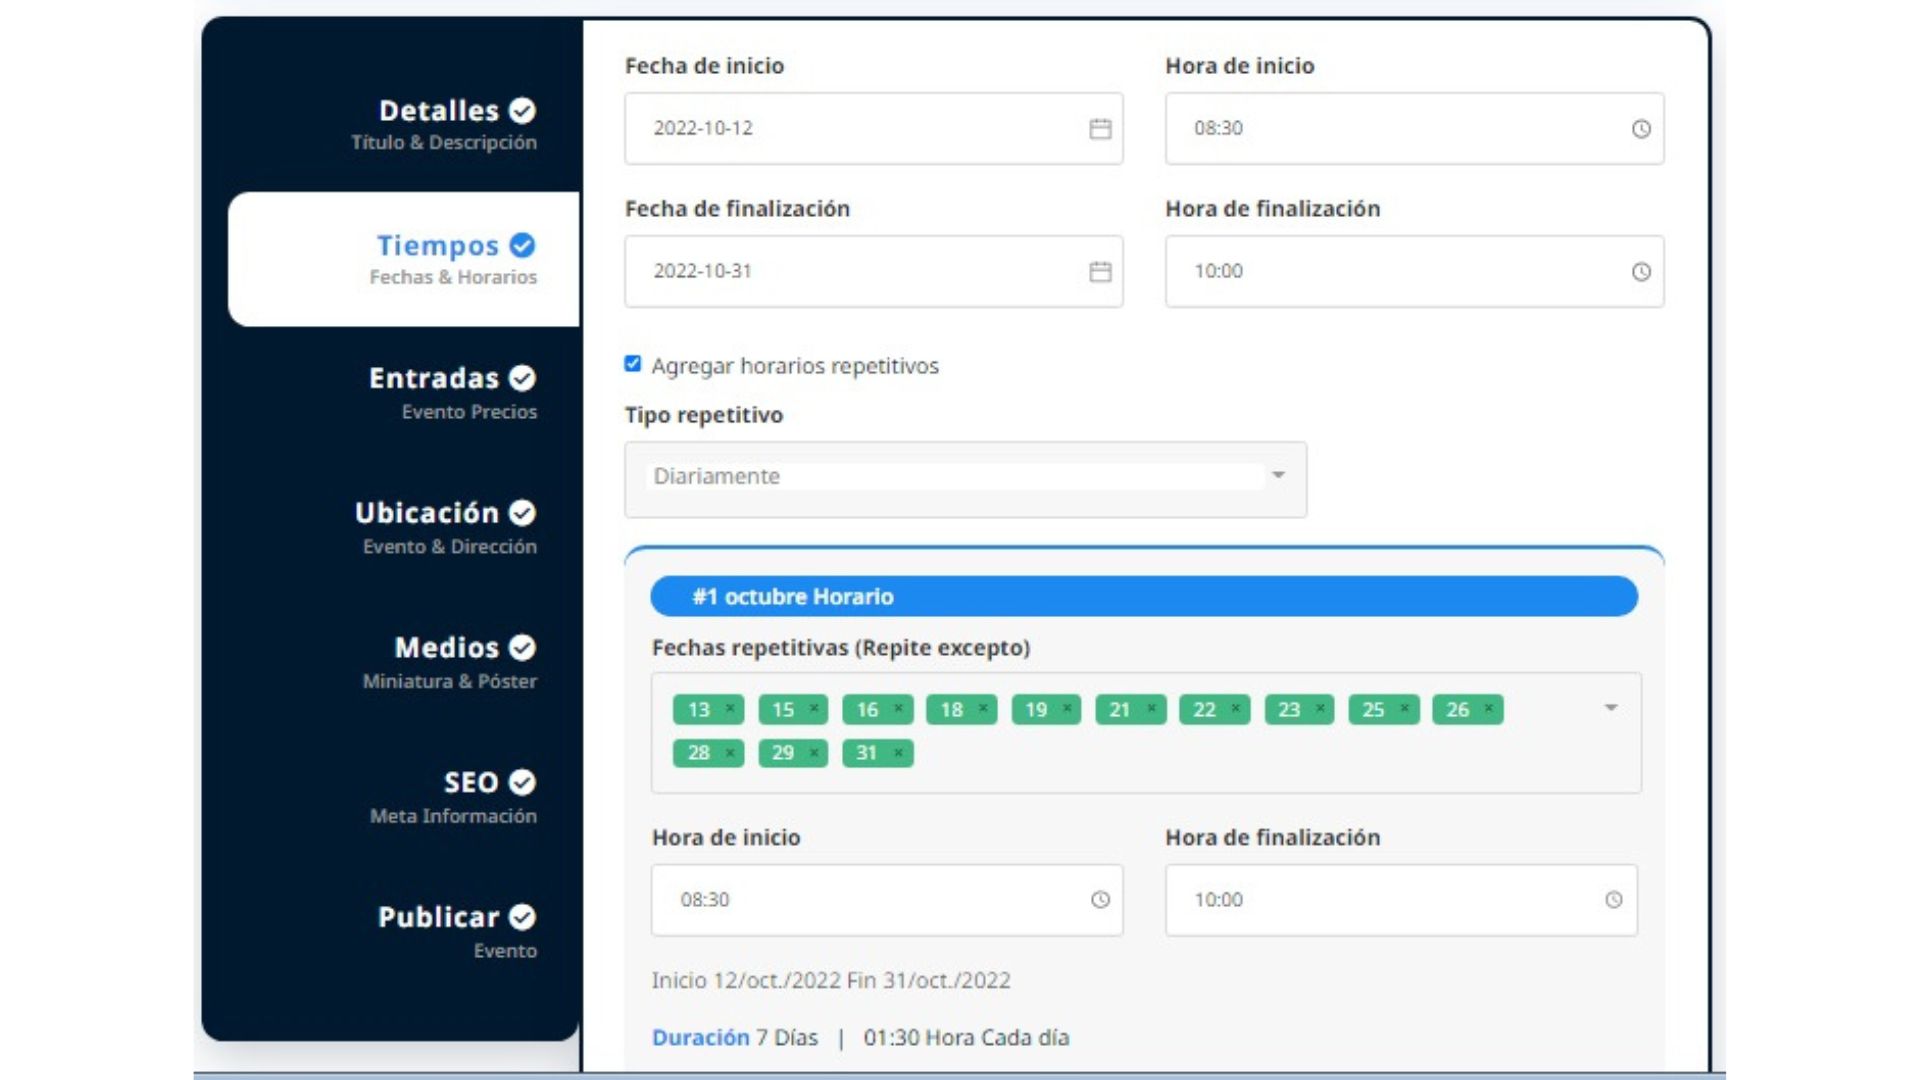Open calendar picker for Fecha de inicio

(1100, 129)
